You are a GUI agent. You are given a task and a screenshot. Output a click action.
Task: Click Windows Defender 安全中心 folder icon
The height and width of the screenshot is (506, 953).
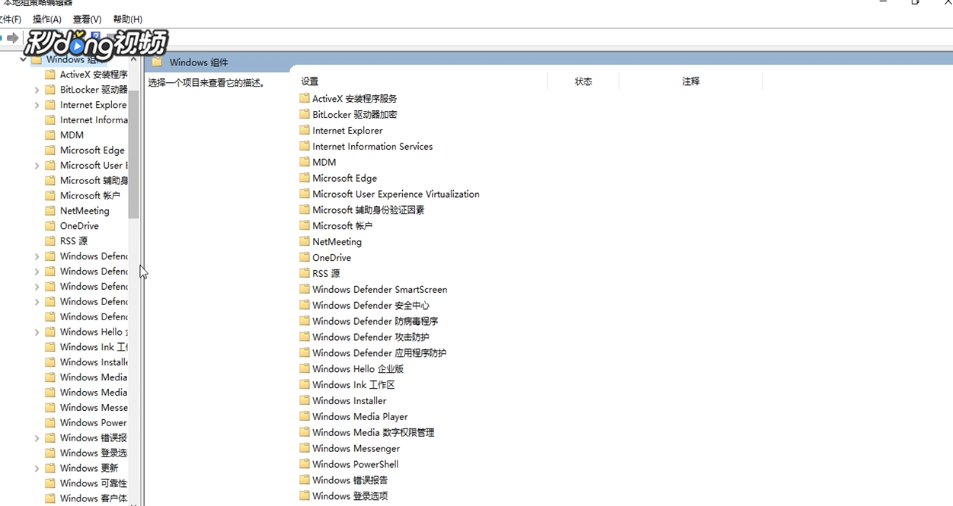click(304, 304)
